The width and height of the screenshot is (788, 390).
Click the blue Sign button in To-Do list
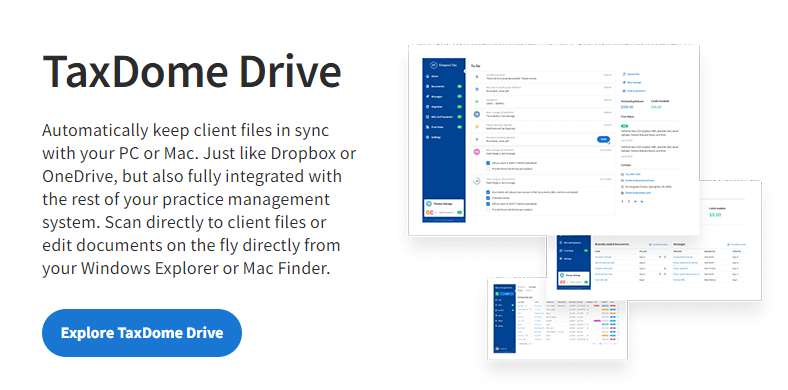(x=603, y=139)
